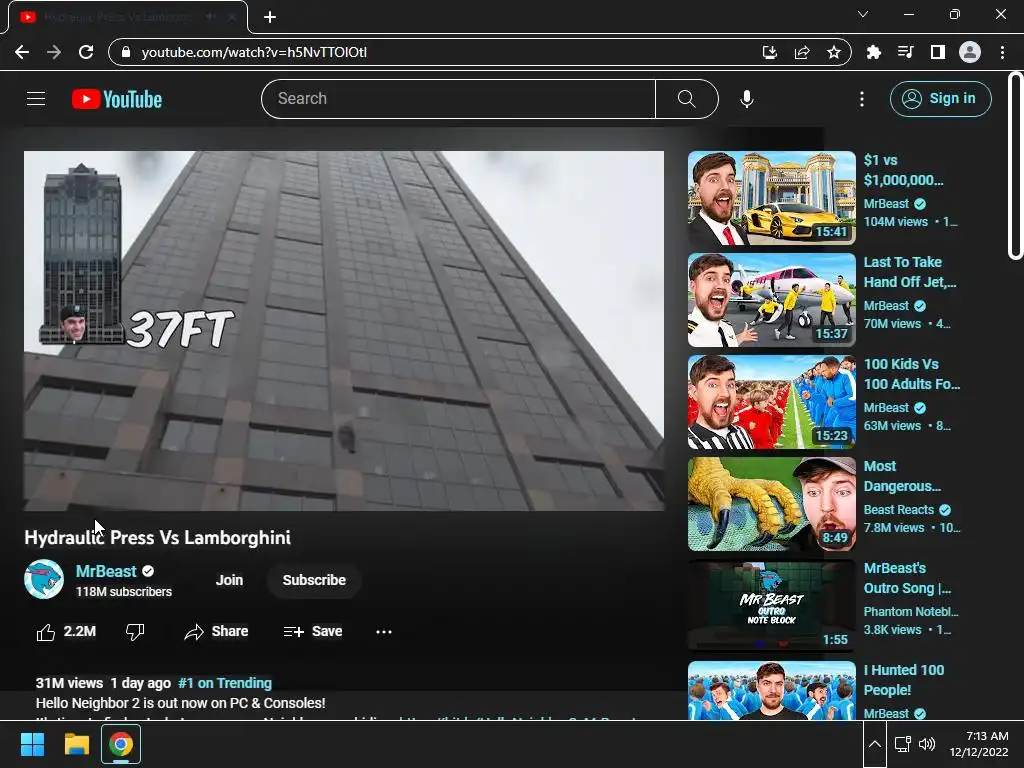
Task: Show hidden system tray icons chevron
Action: tap(874, 744)
